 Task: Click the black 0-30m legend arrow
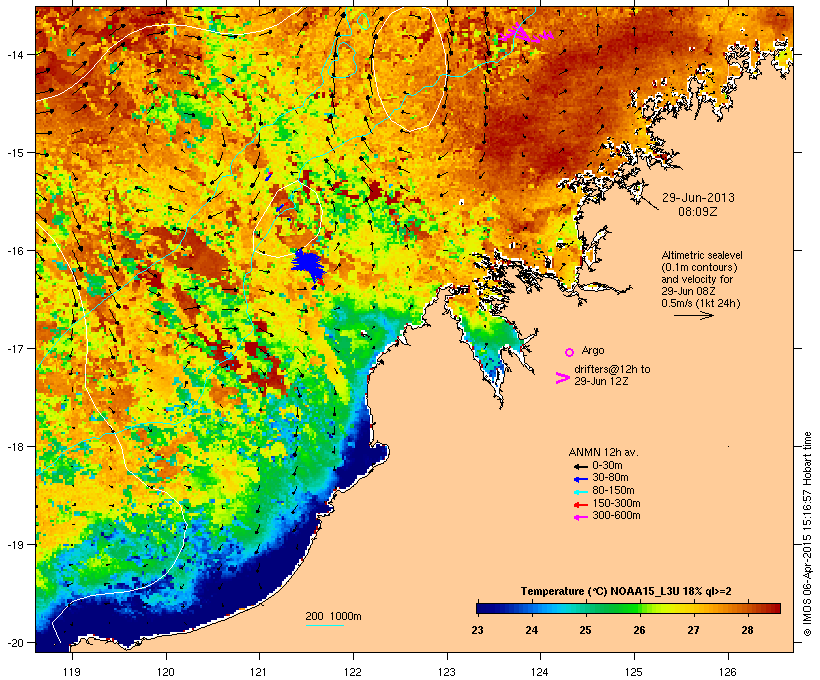click(x=580, y=466)
